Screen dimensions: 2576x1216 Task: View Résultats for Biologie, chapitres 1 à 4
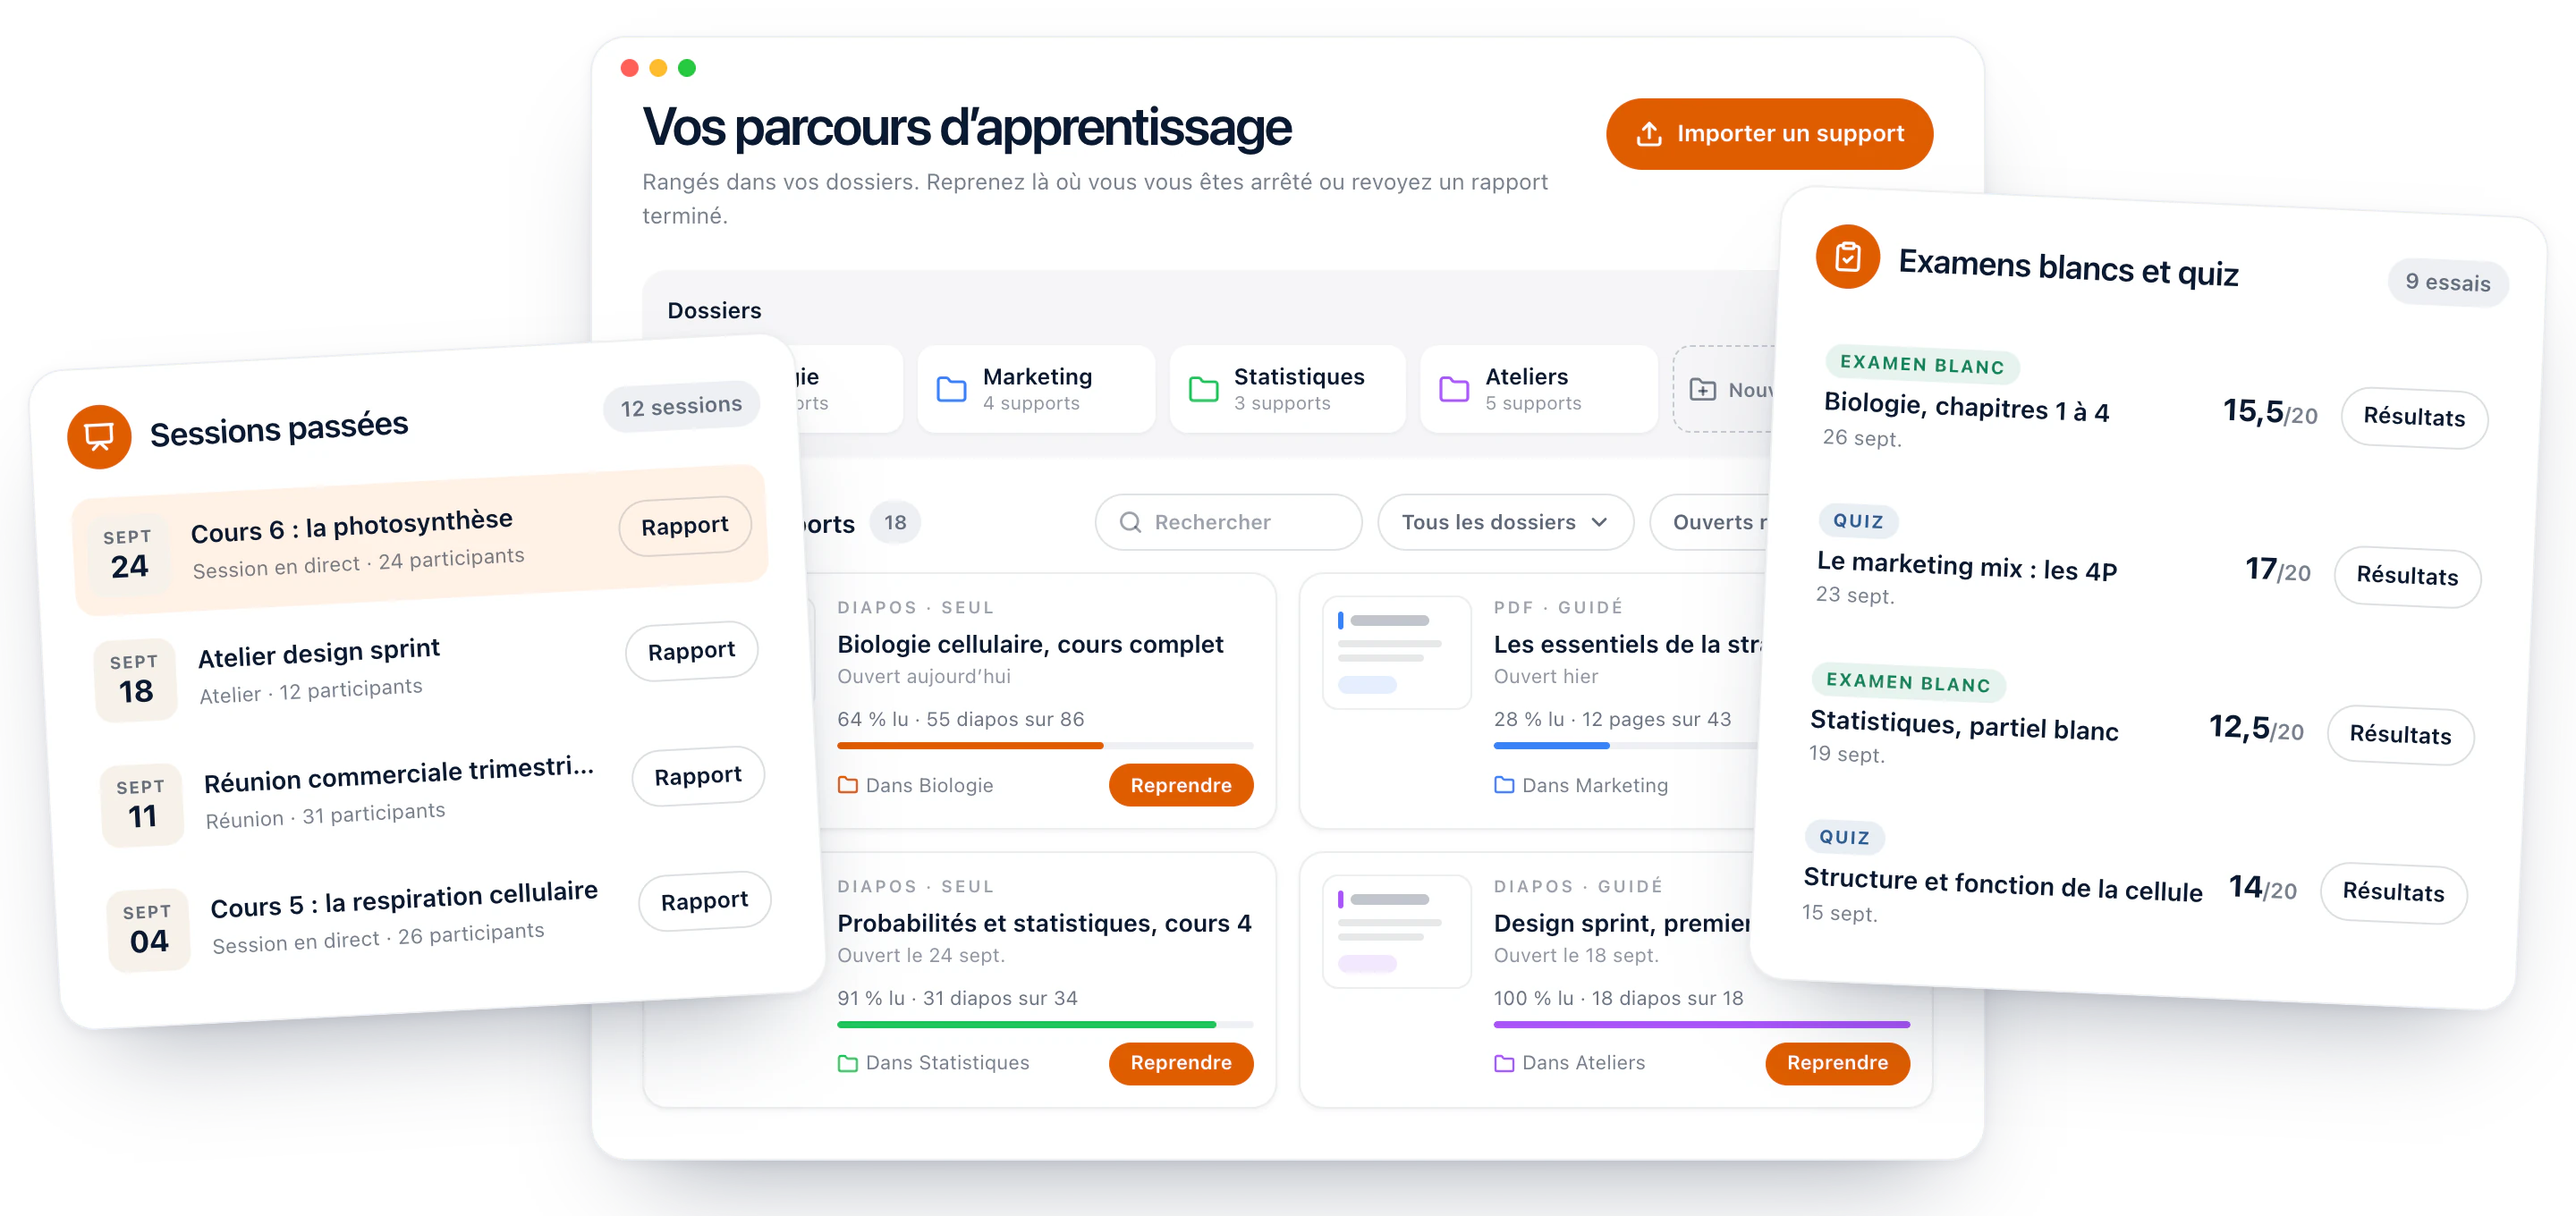tap(2414, 418)
